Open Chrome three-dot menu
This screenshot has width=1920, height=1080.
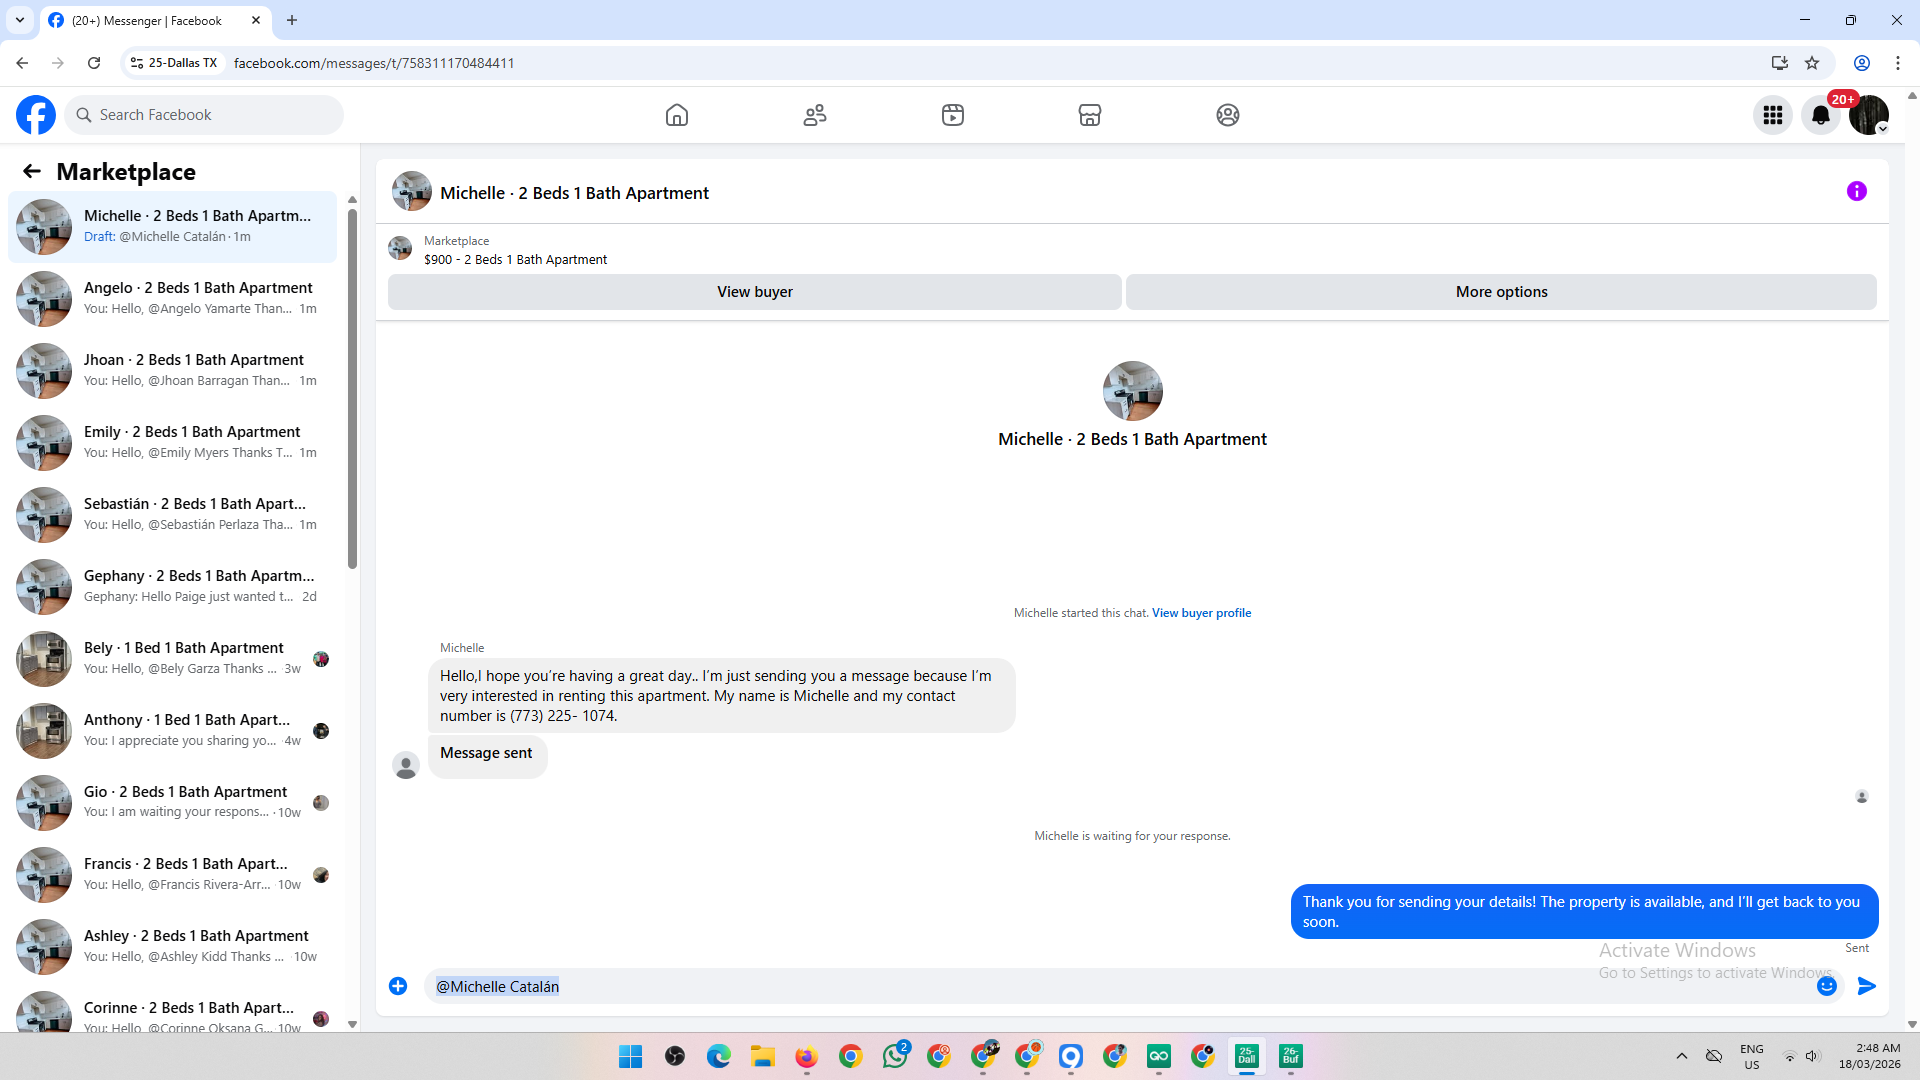point(1898,63)
